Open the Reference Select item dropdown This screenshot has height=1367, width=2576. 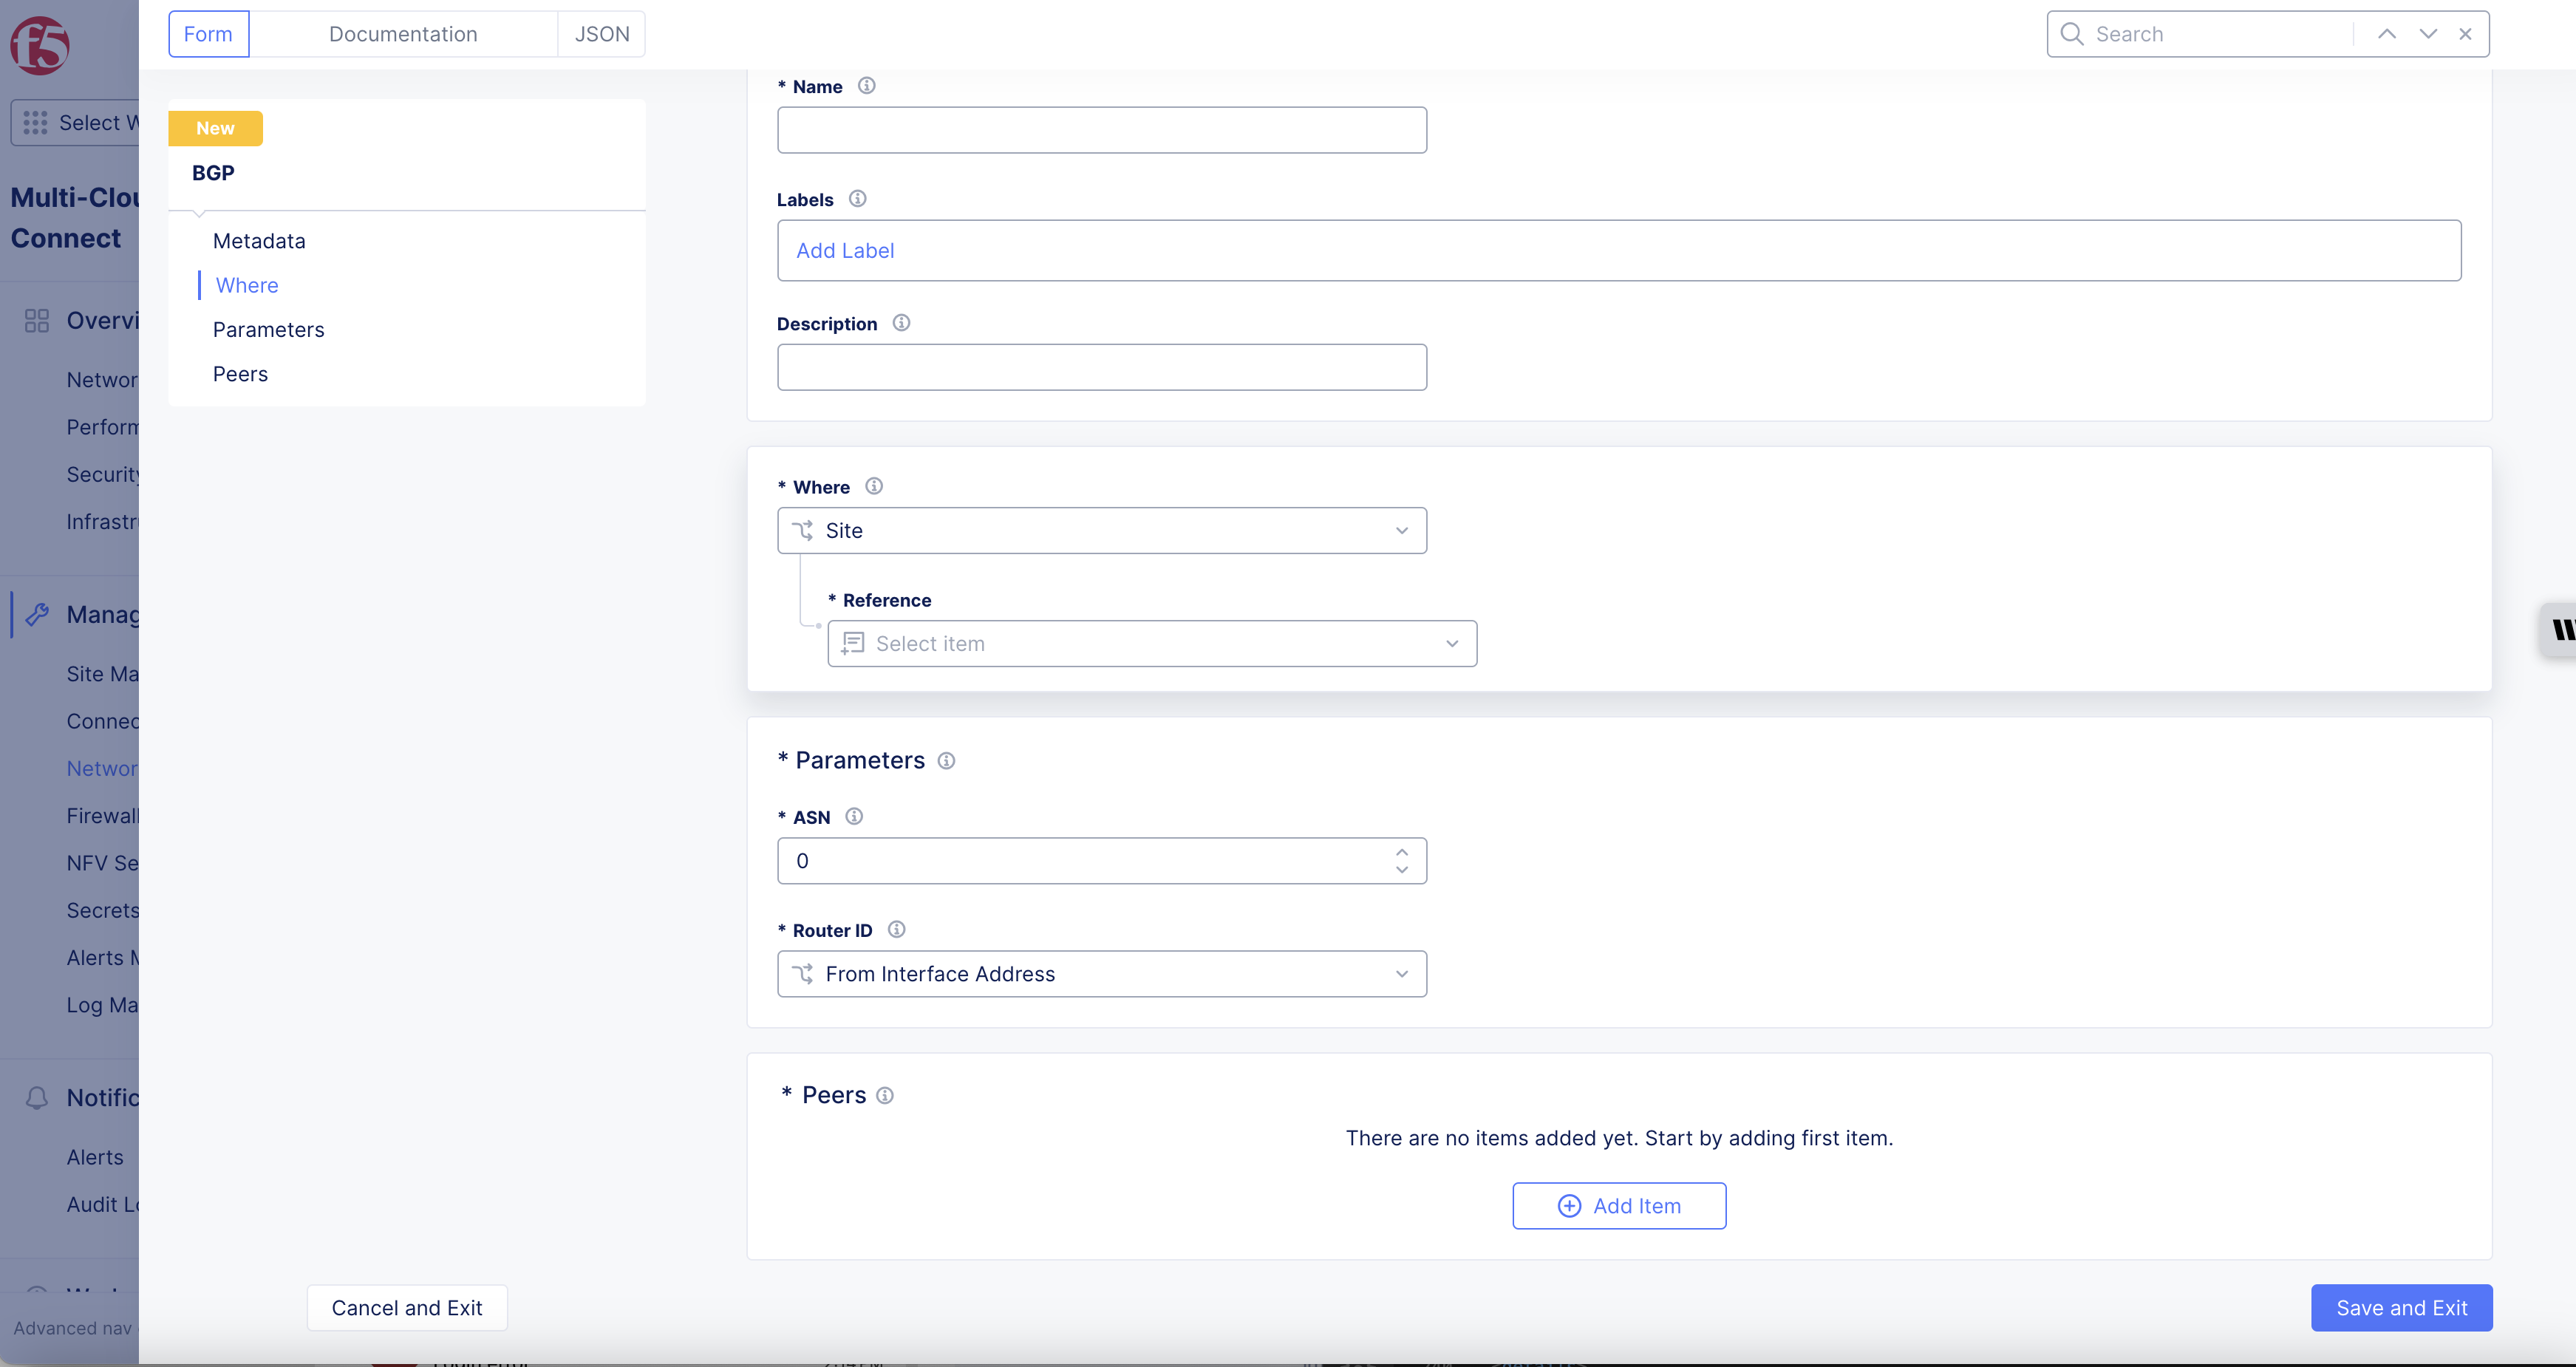tap(1151, 644)
